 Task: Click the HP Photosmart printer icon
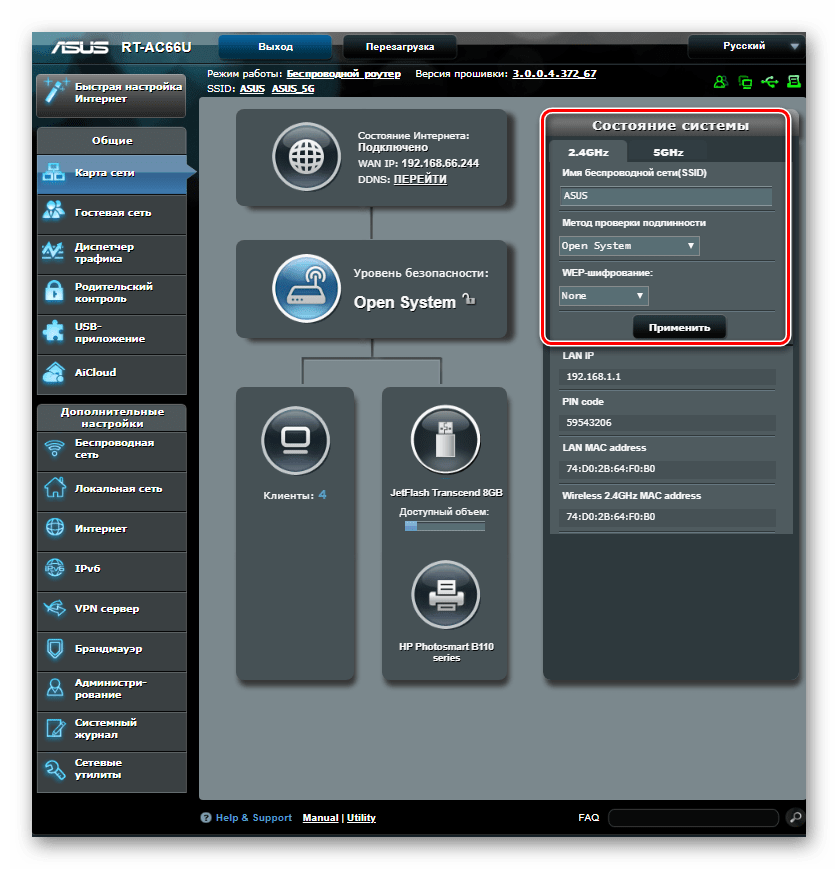coord(445,594)
